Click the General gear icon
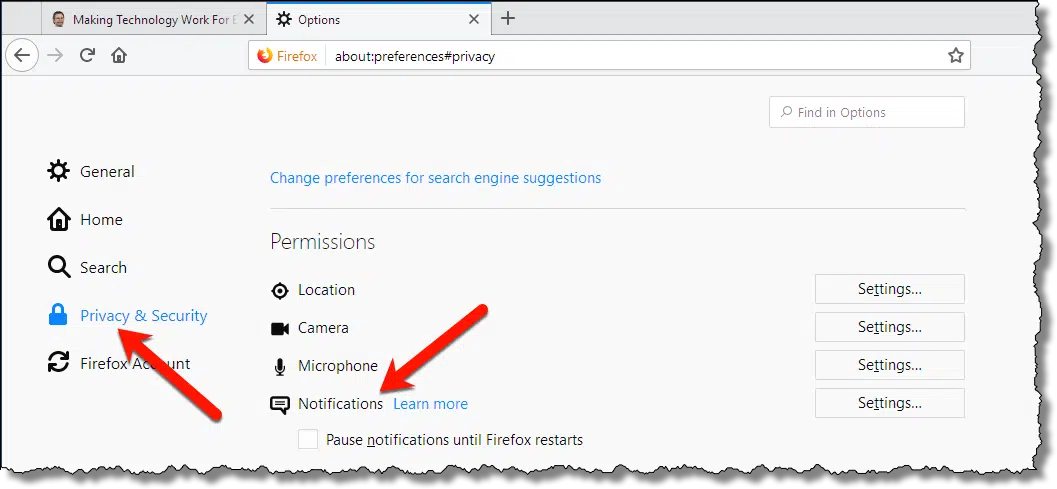Image resolution: width=1057 pixels, height=489 pixels. 59,171
